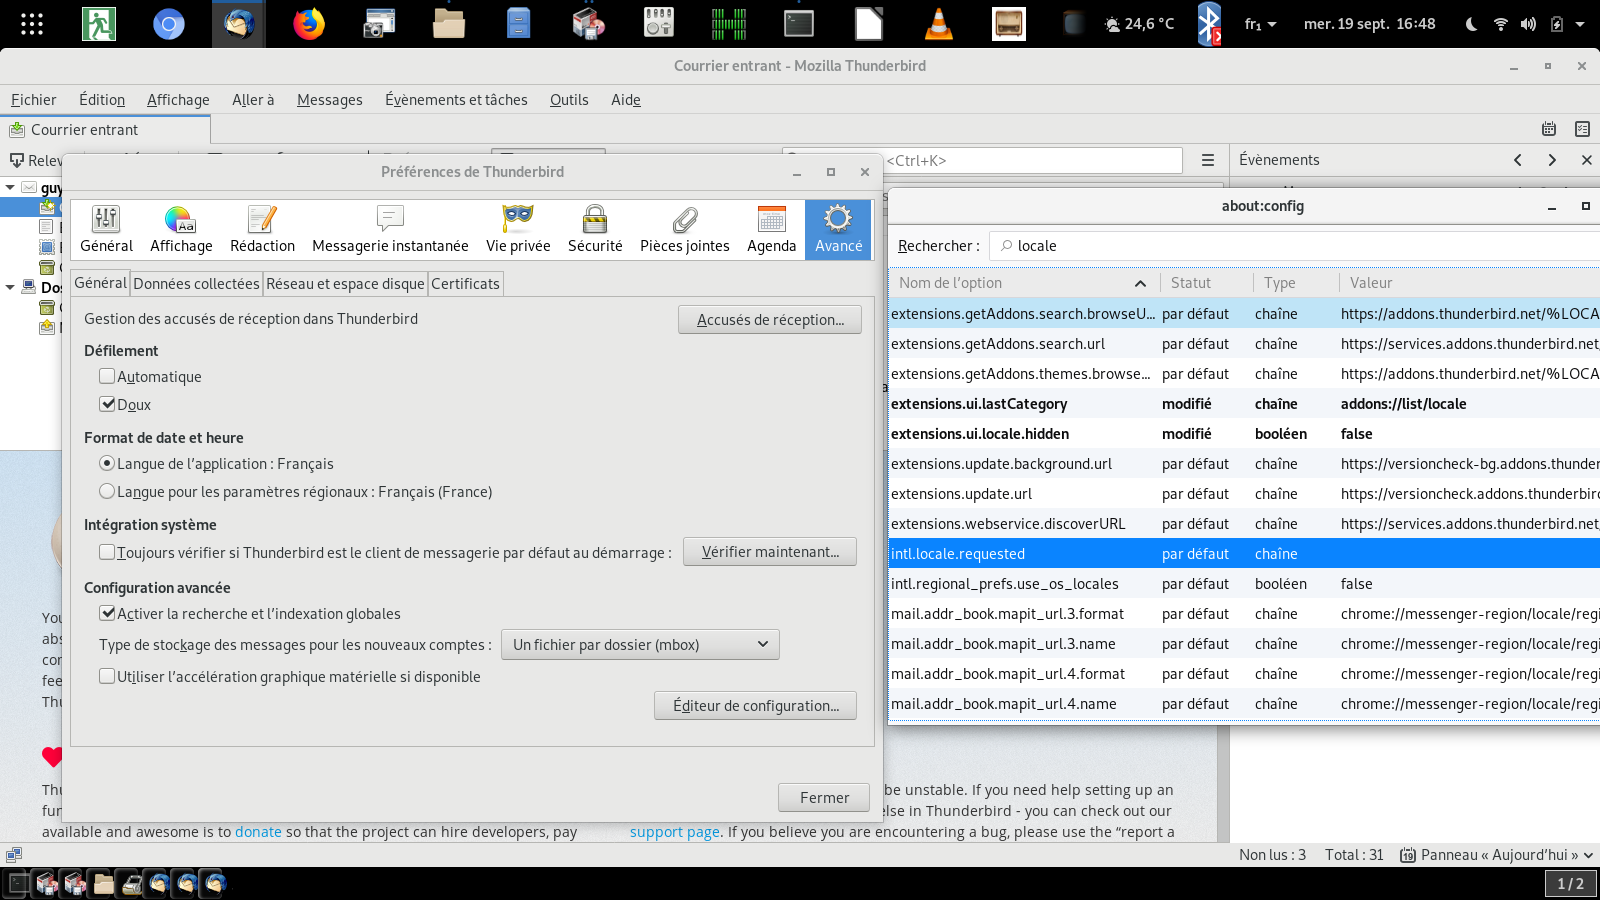The image size is (1600, 900).
Task: Select Langue de l'application : Français
Action: click(x=107, y=463)
